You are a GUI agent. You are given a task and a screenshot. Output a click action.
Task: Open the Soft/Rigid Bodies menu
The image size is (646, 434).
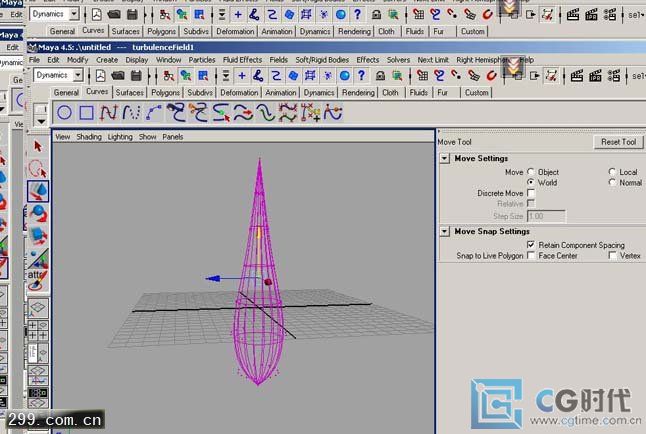tap(322, 60)
